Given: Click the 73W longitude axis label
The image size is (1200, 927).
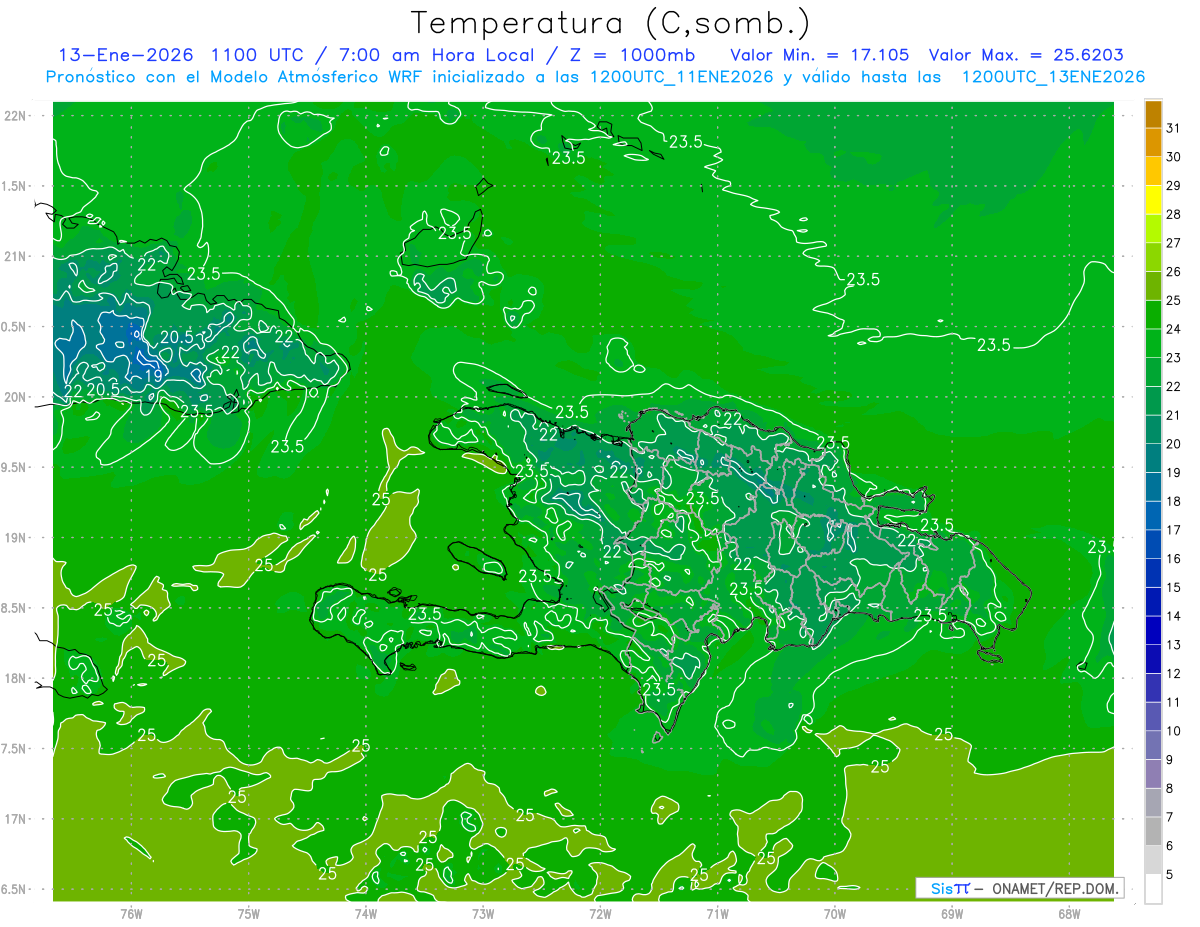Looking at the screenshot, I should tap(483, 913).
